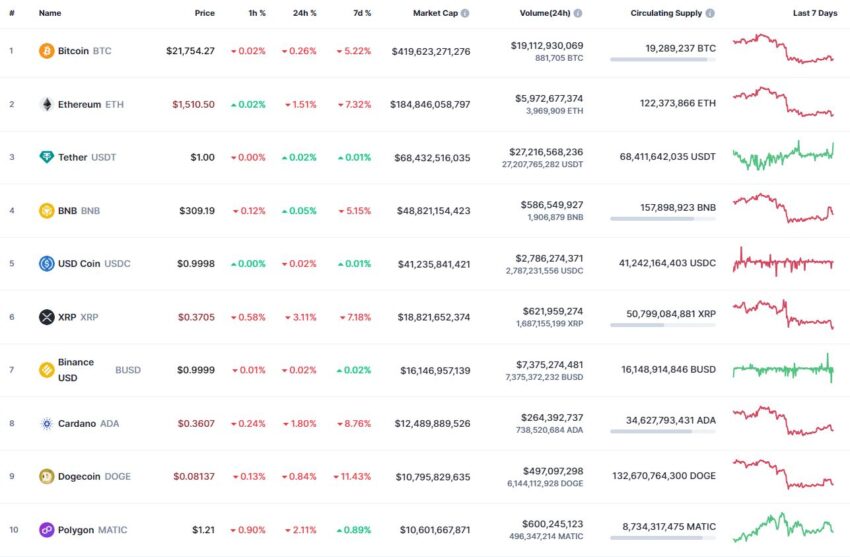The image size is (850, 557).
Task: Sort by the 24h % column header
Action: (304, 14)
